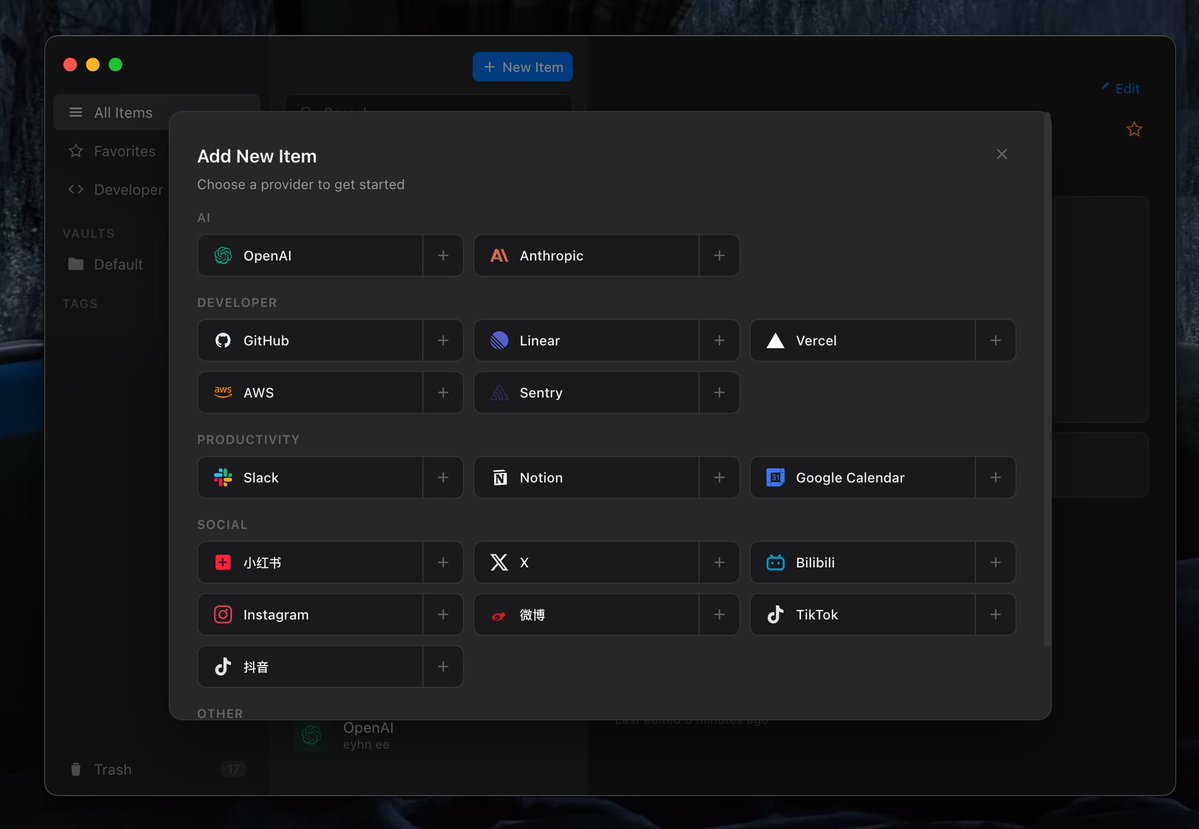This screenshot has width=1199, height=829.
Task: Click the plus button next to Google Calendar
Action: tap(995, 477)
